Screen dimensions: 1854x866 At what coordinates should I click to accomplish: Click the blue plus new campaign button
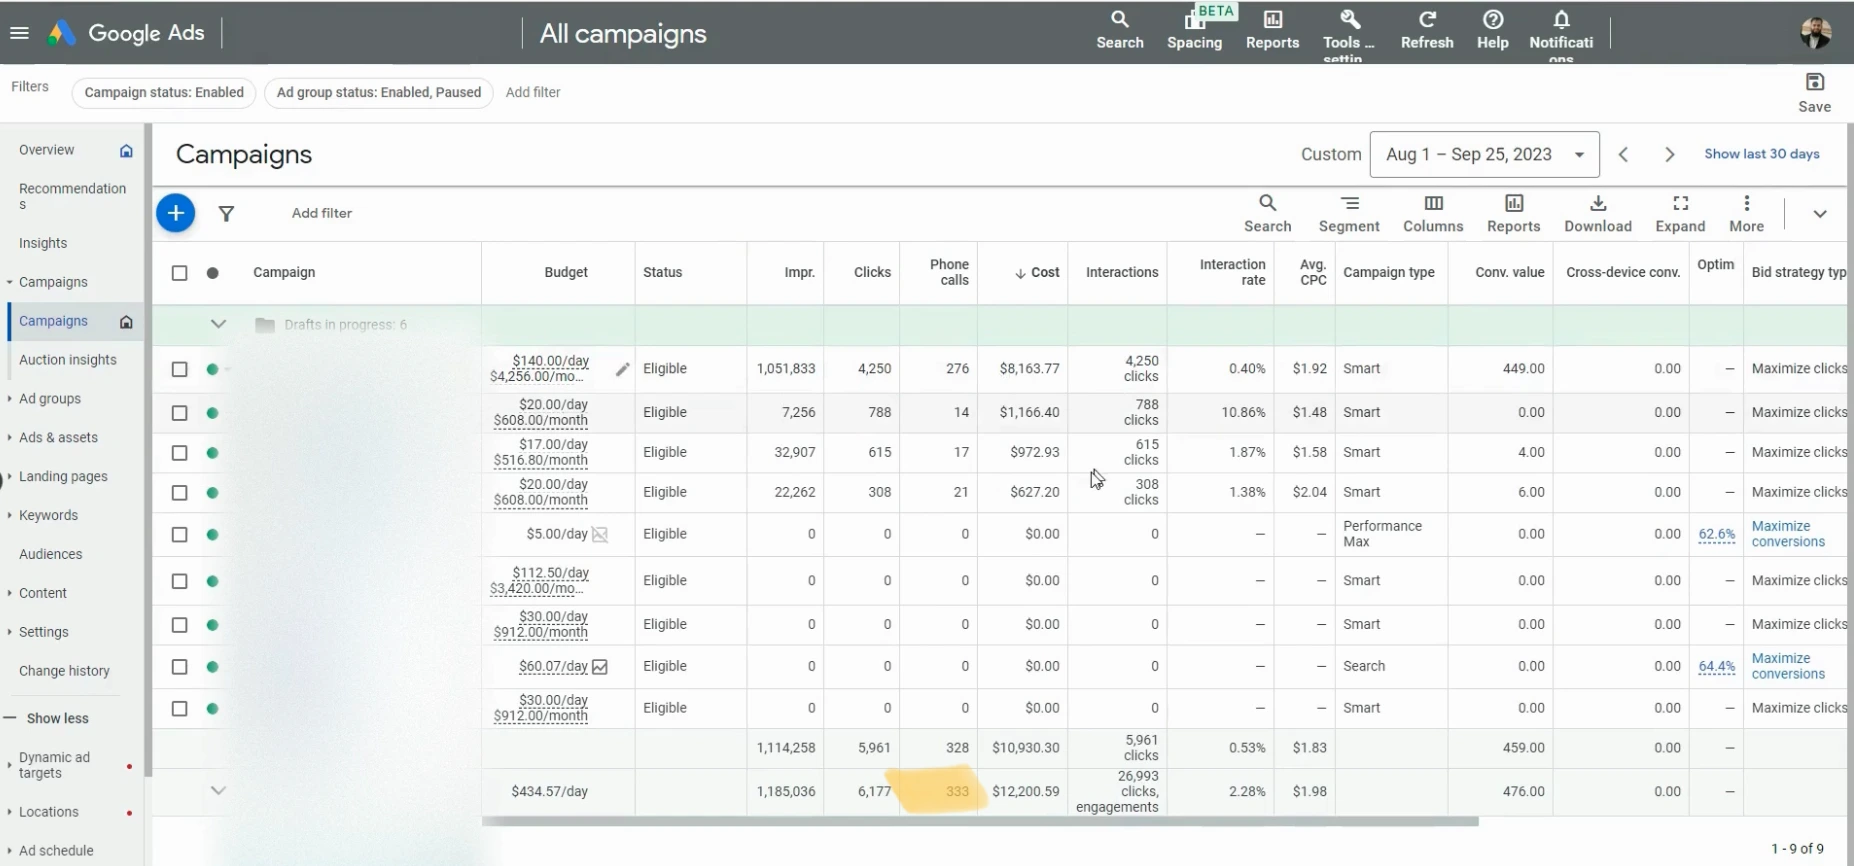[175, 213]
